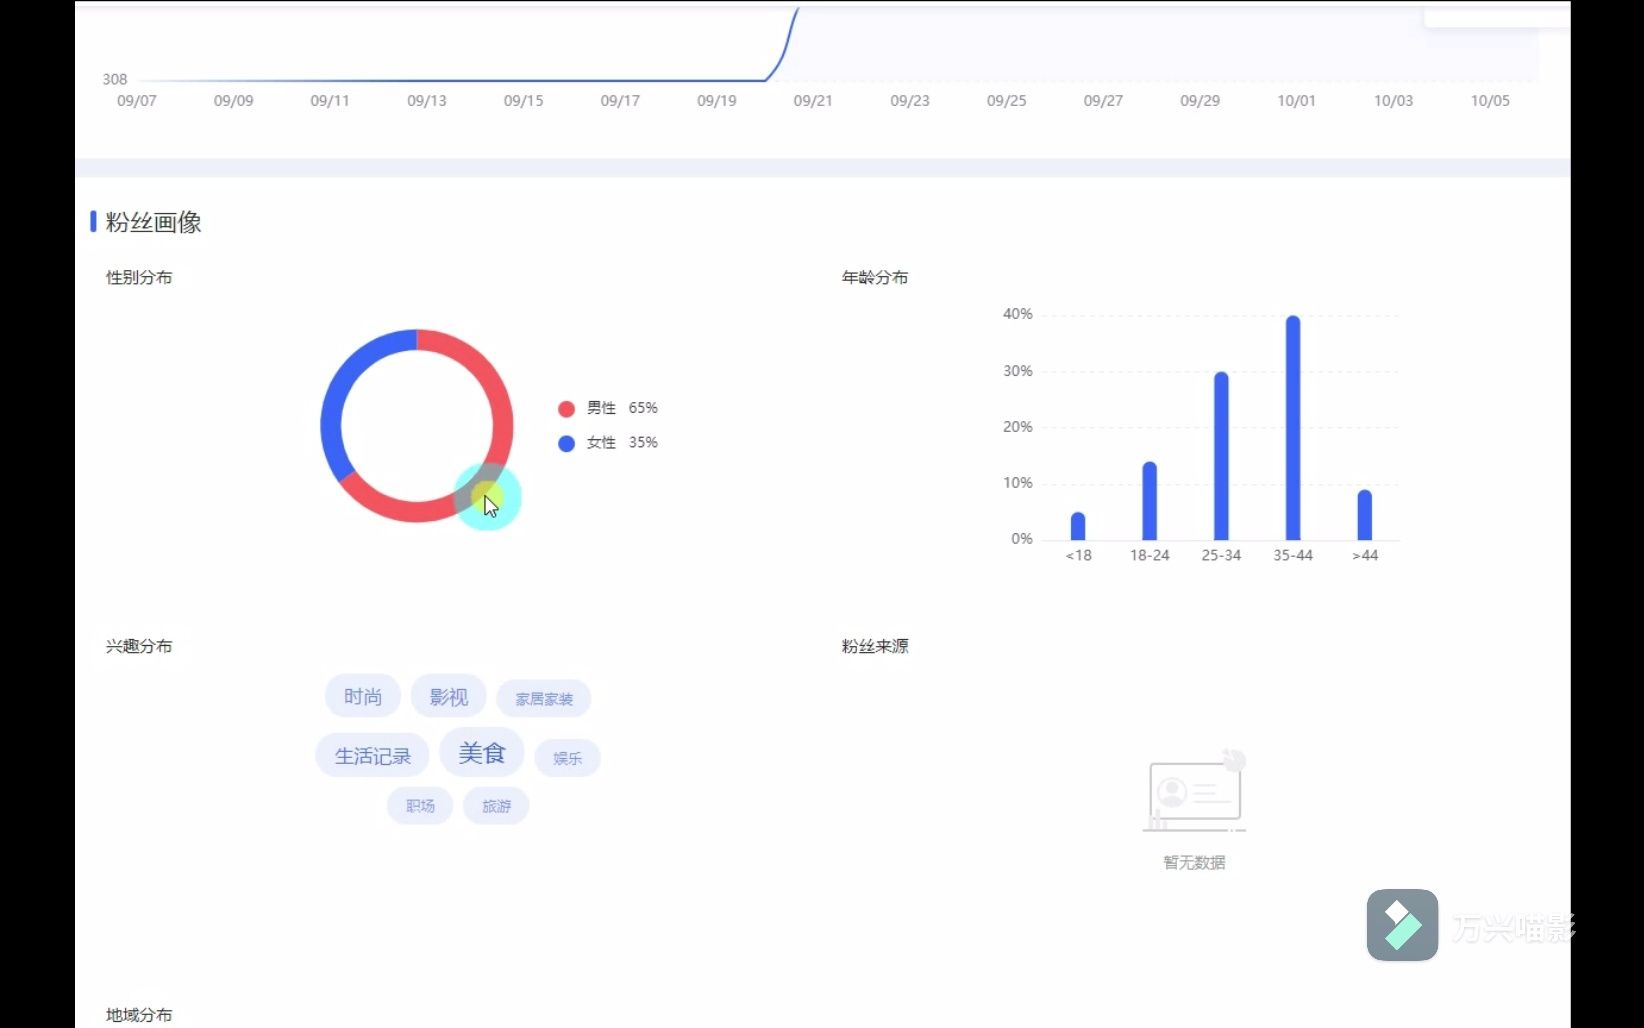Screen dimensions: 1644x1028
Task: Click the 40% axis label
Action: click(x=1018, y=314)
